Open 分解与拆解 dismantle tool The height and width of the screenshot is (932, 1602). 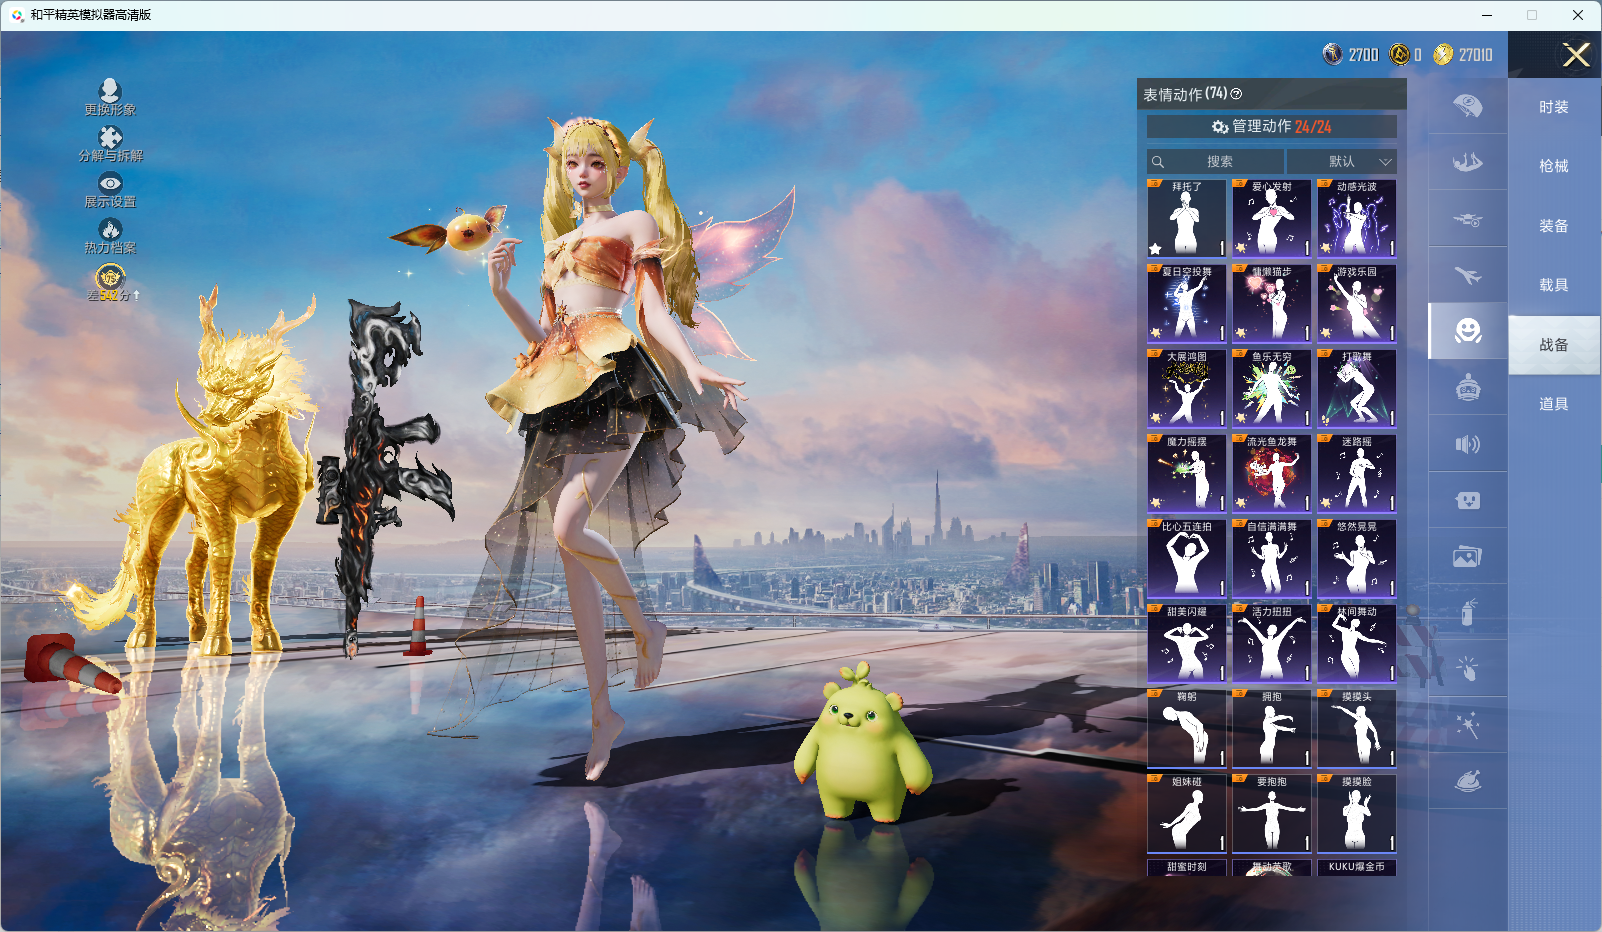[x=110, y=144]
